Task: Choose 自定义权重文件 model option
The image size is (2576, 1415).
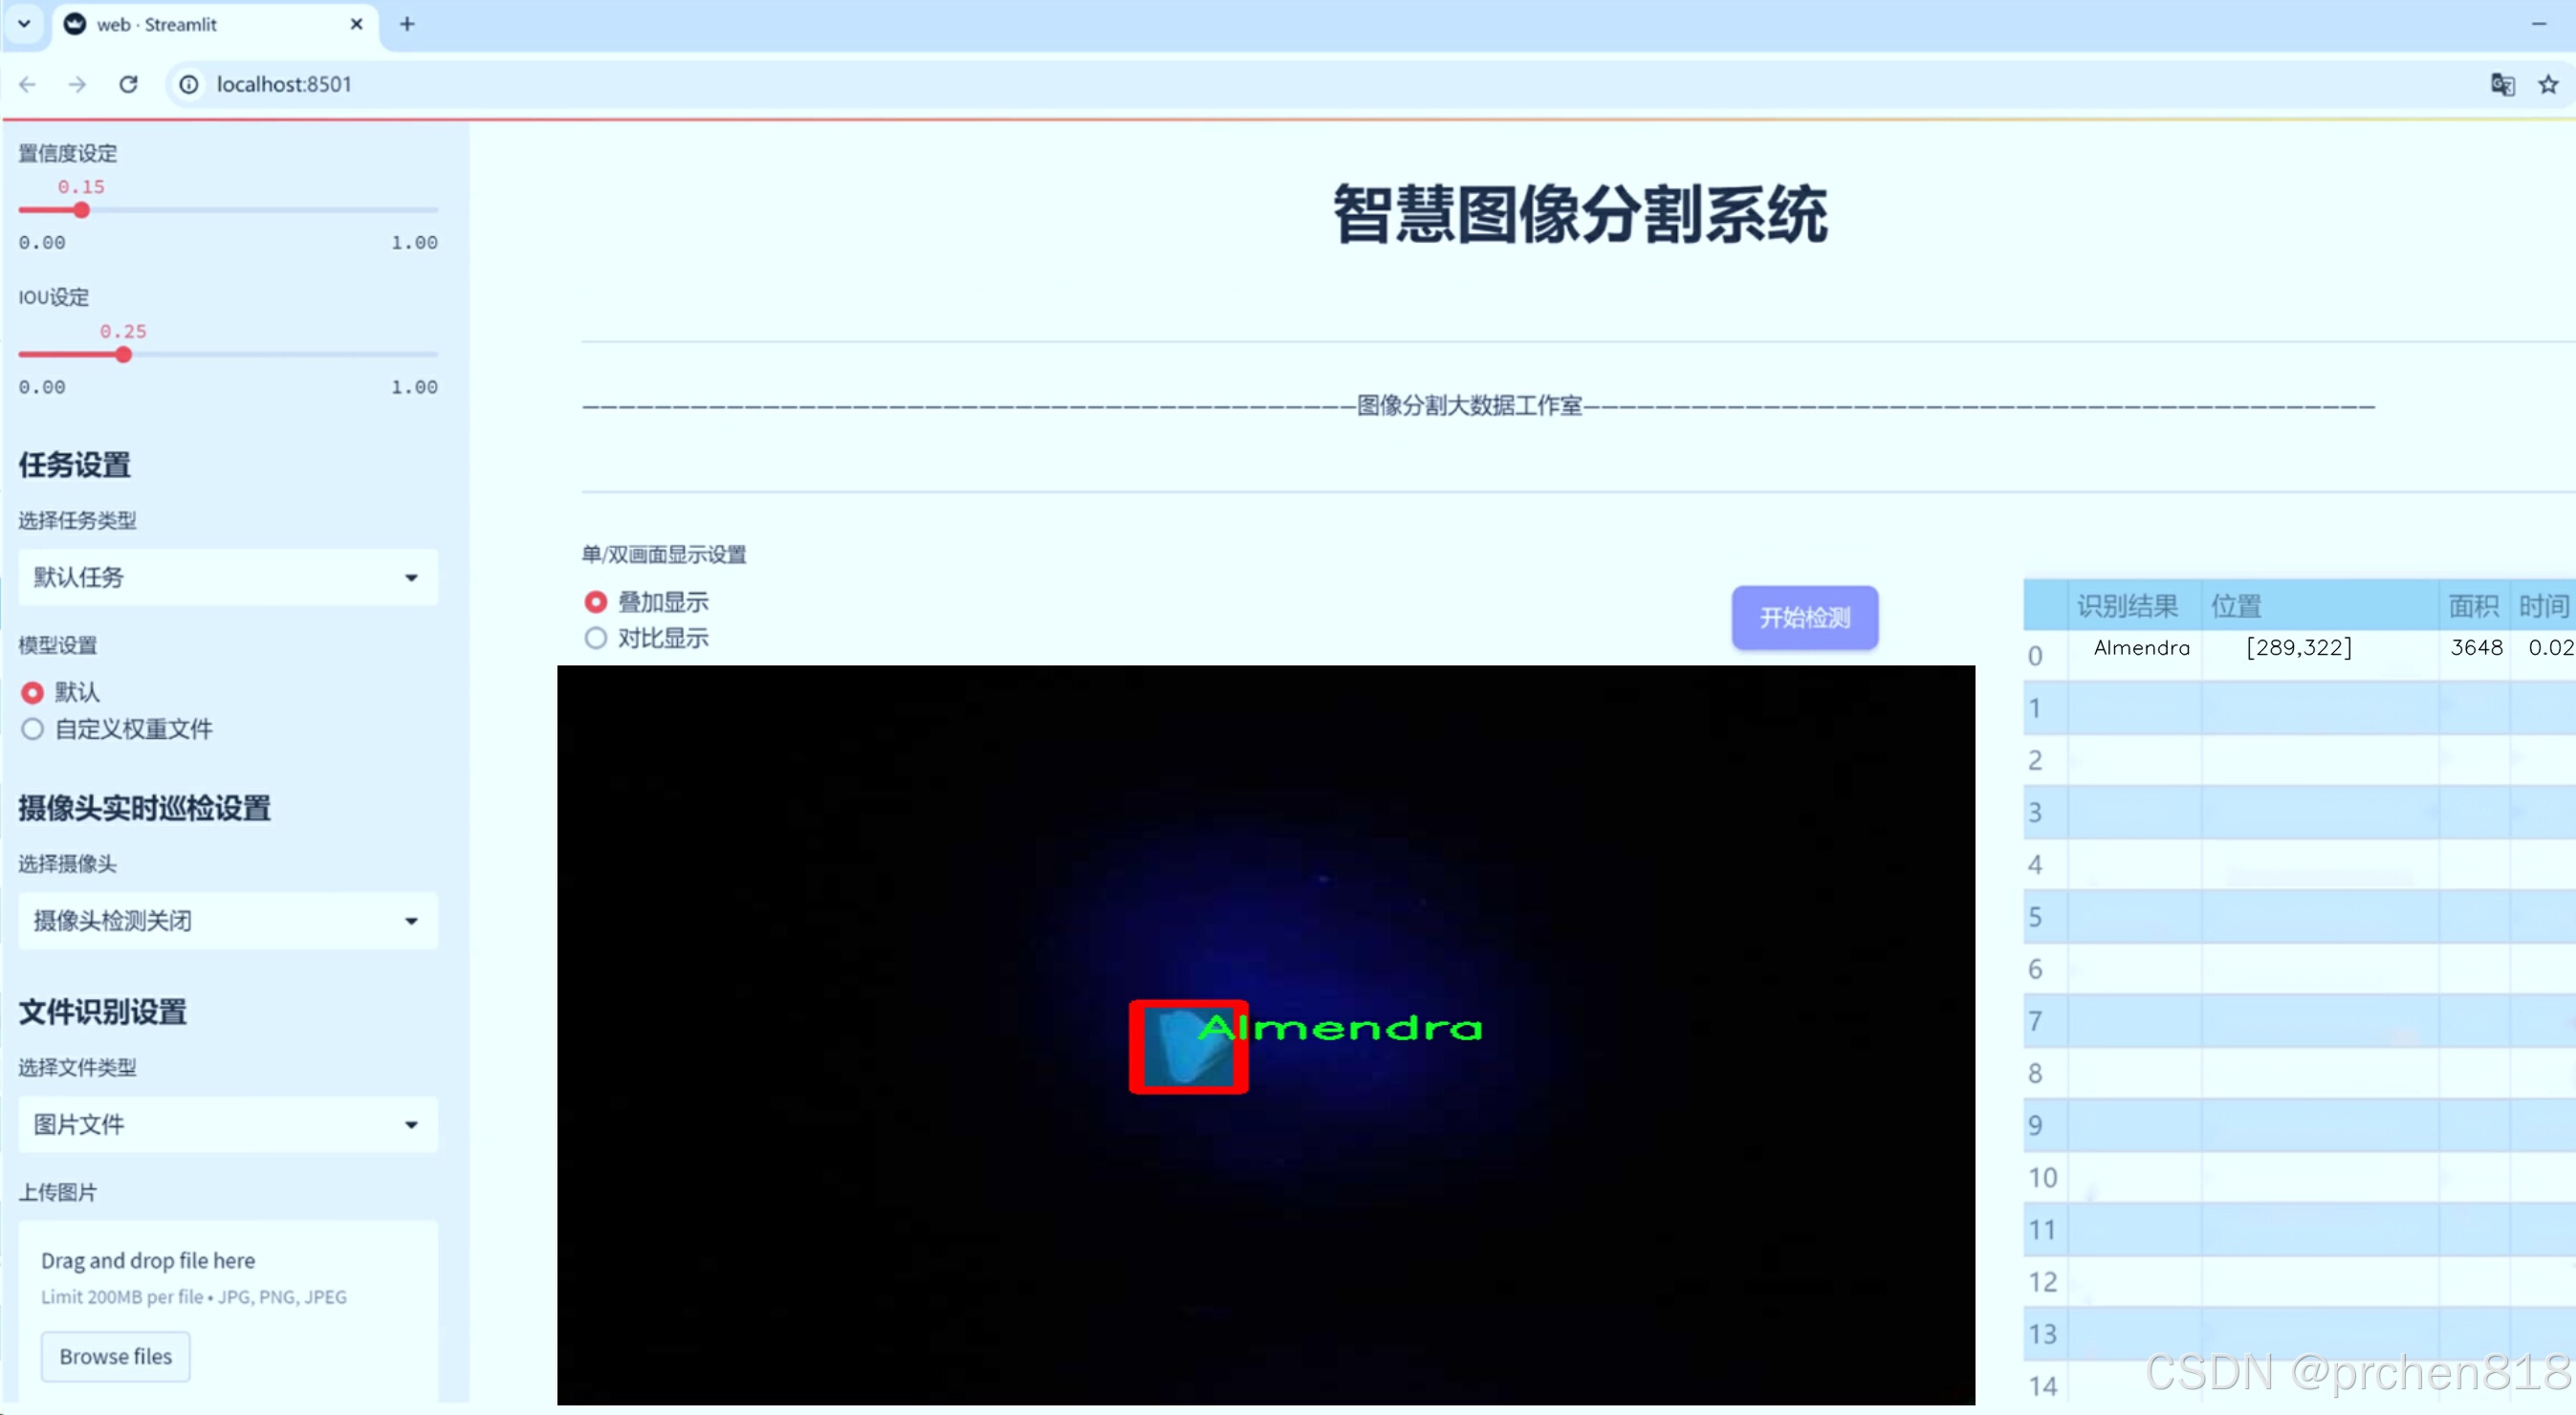Action: 33,729
